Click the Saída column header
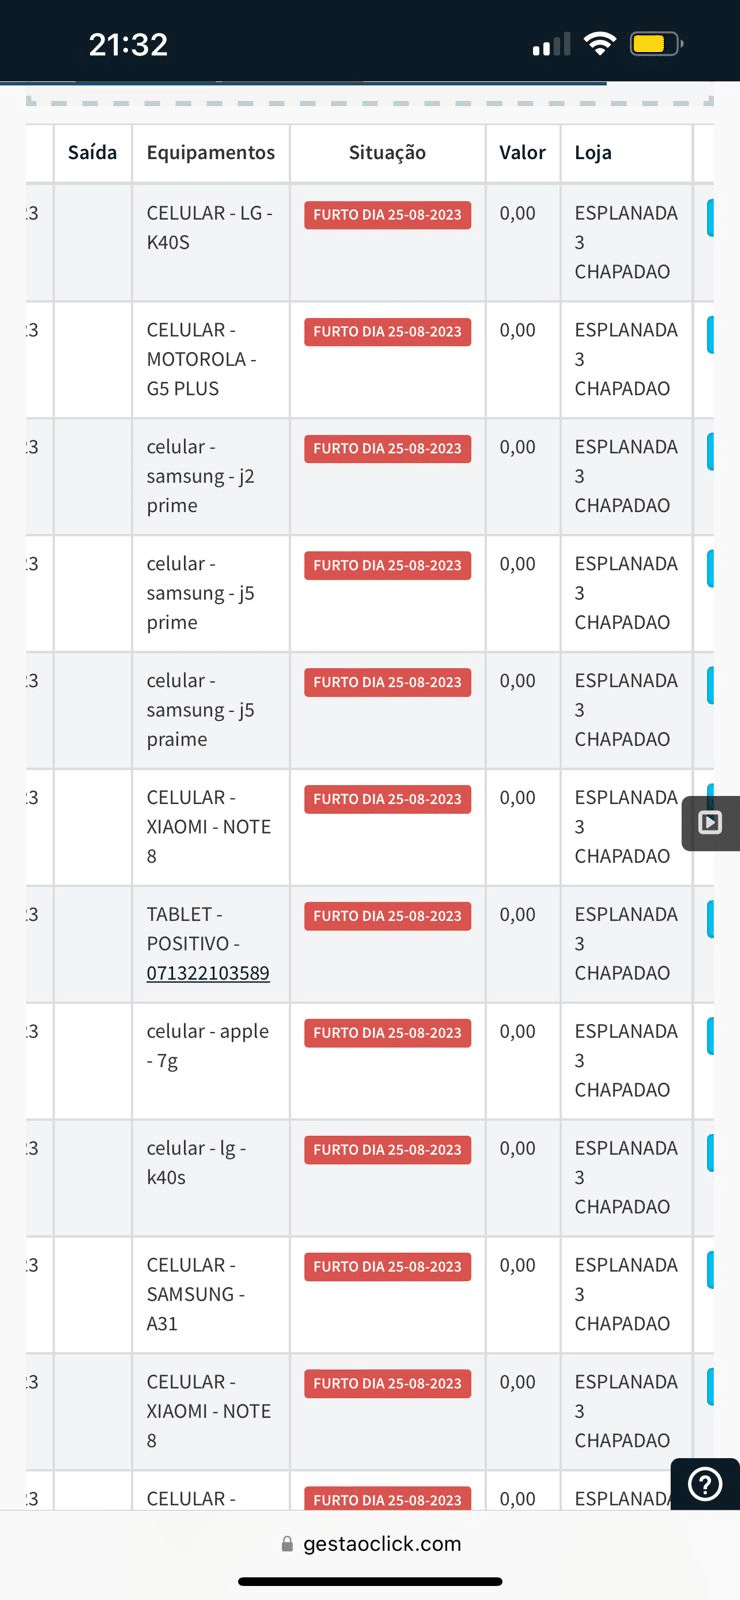This screenshot has height=1600, width=740. 92,153
